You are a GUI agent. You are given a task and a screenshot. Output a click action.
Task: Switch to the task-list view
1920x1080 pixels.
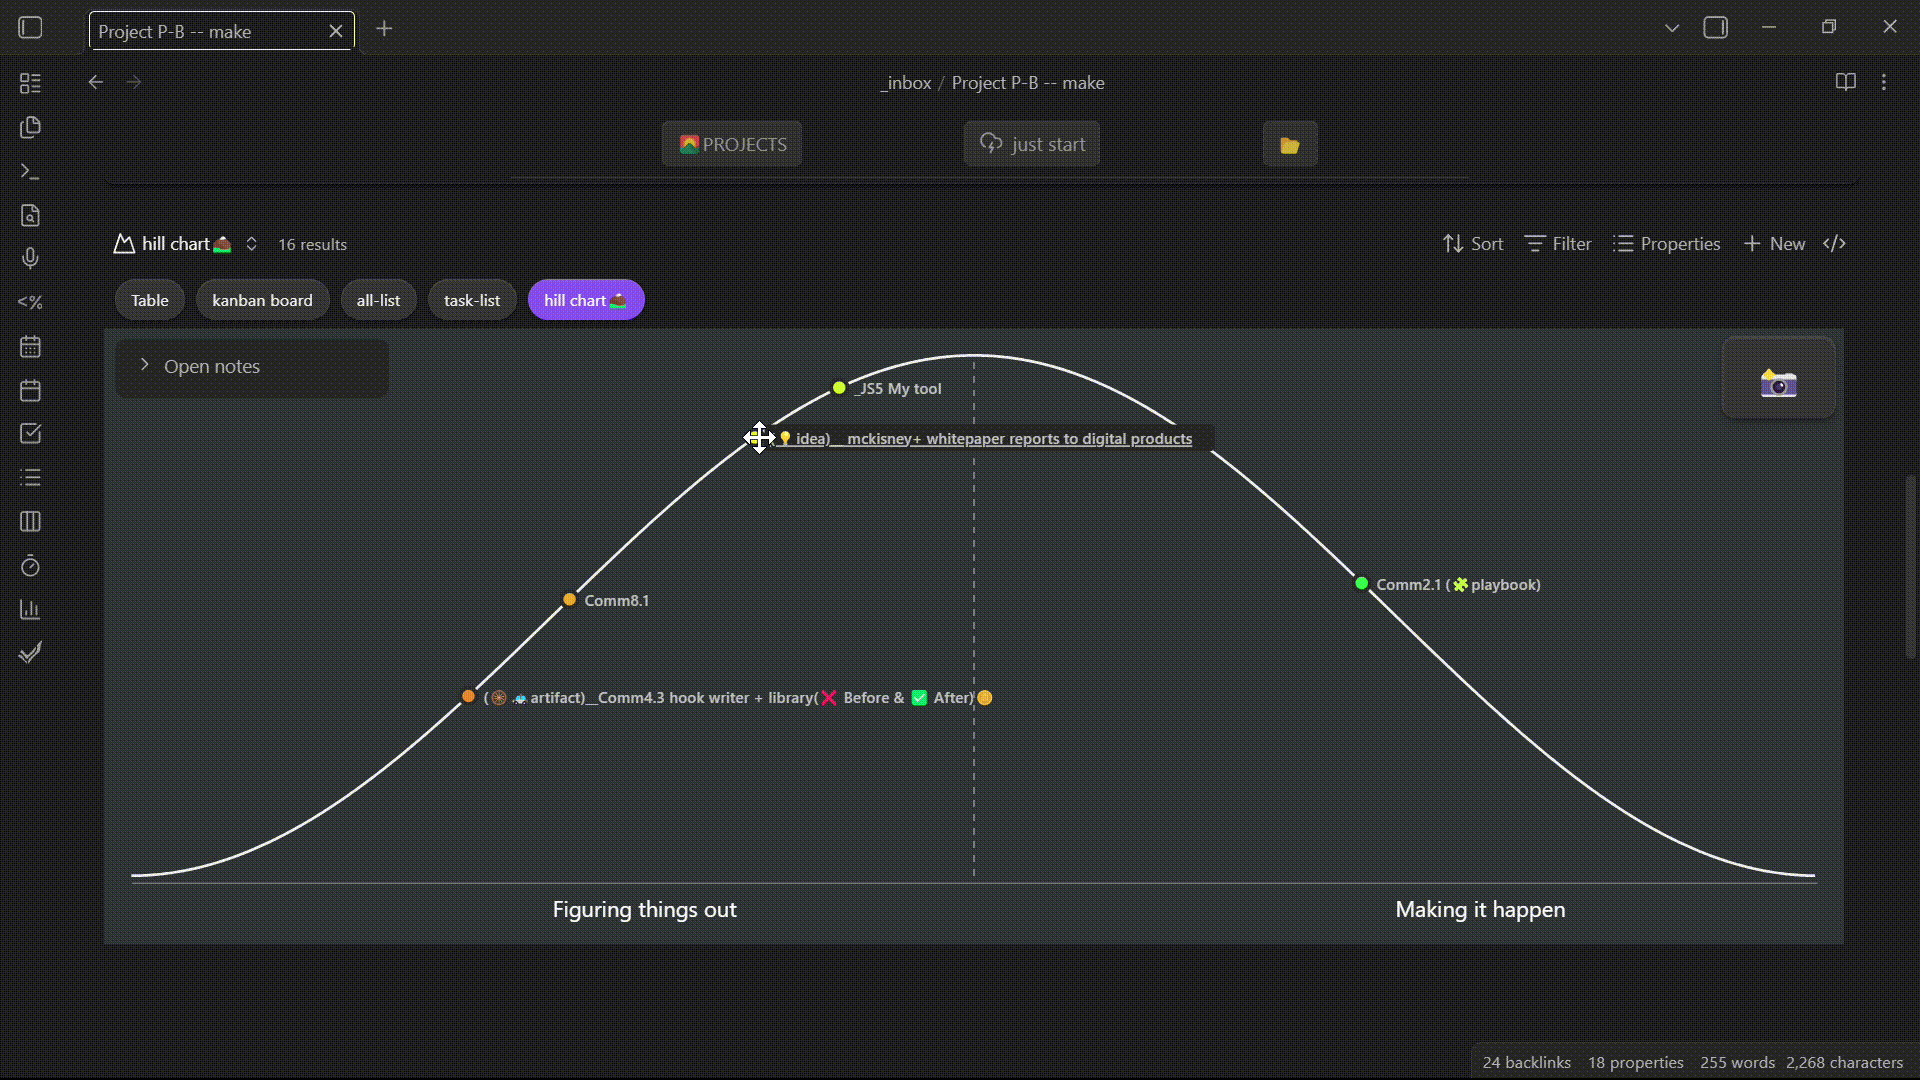pos(471,300)
